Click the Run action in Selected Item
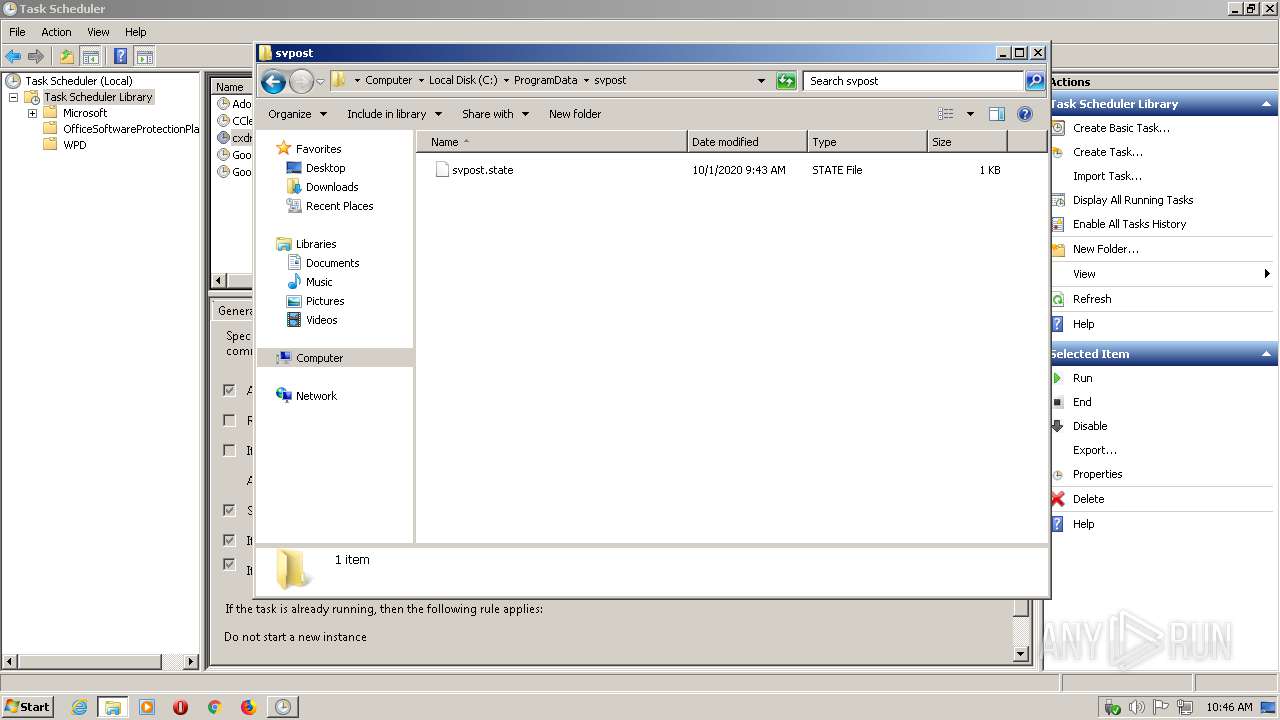Screen dimensions: 1280x720 click(x=1082, y=378)
